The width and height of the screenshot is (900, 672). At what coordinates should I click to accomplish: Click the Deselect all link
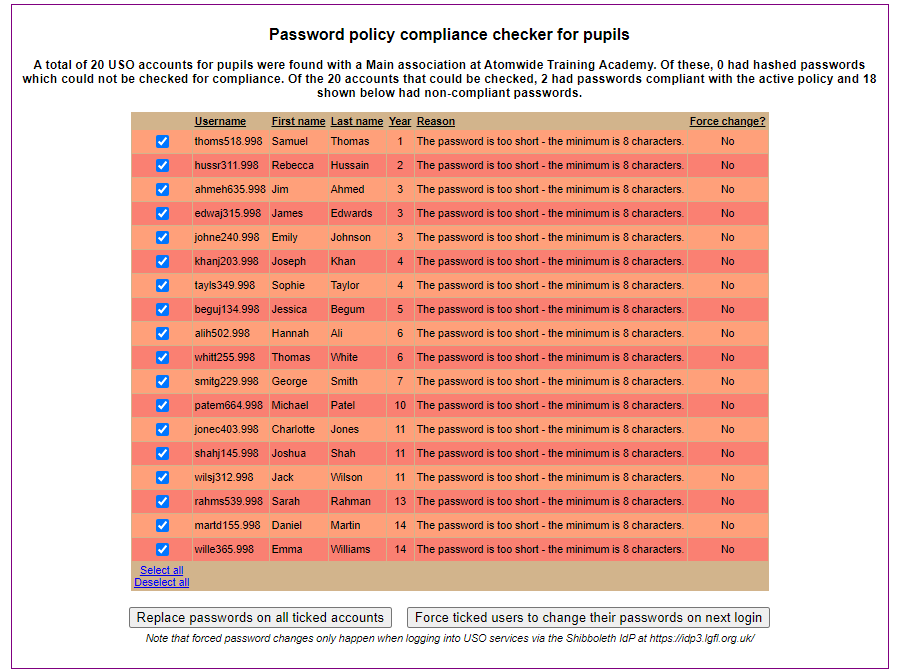pyautogui.click(x=162, y=582)
